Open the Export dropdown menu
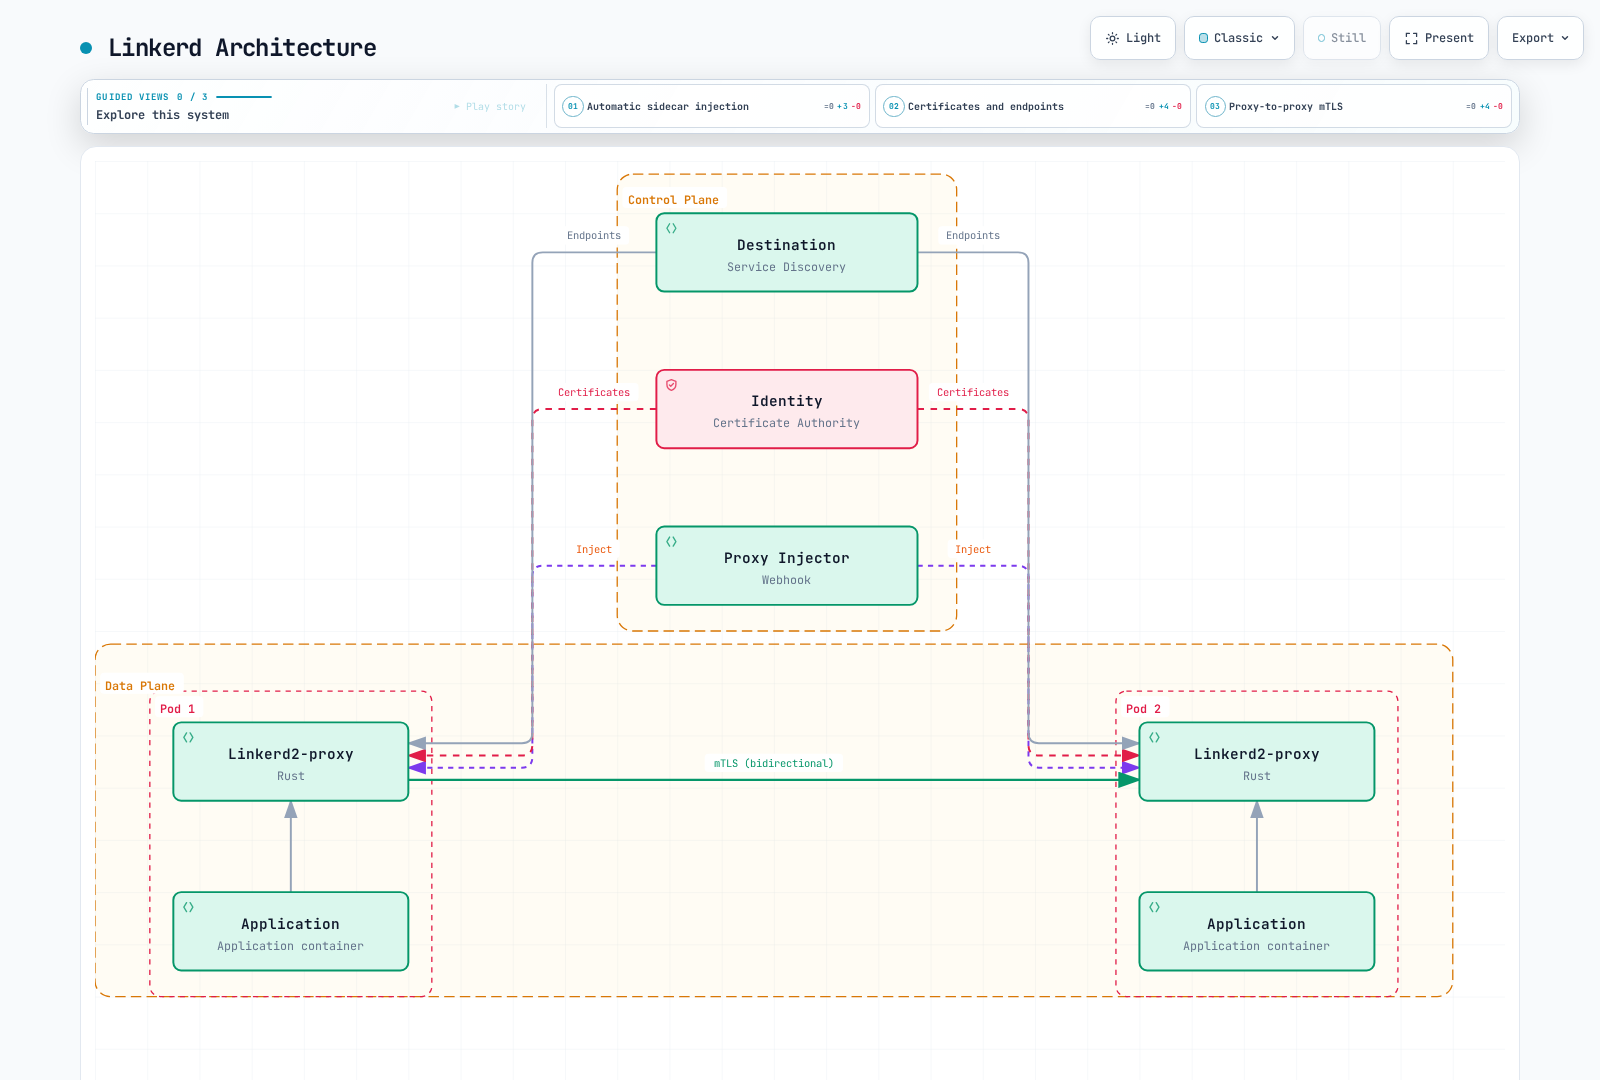Viewport: 1600px width, 1080px height. [x=1540, y=38]
